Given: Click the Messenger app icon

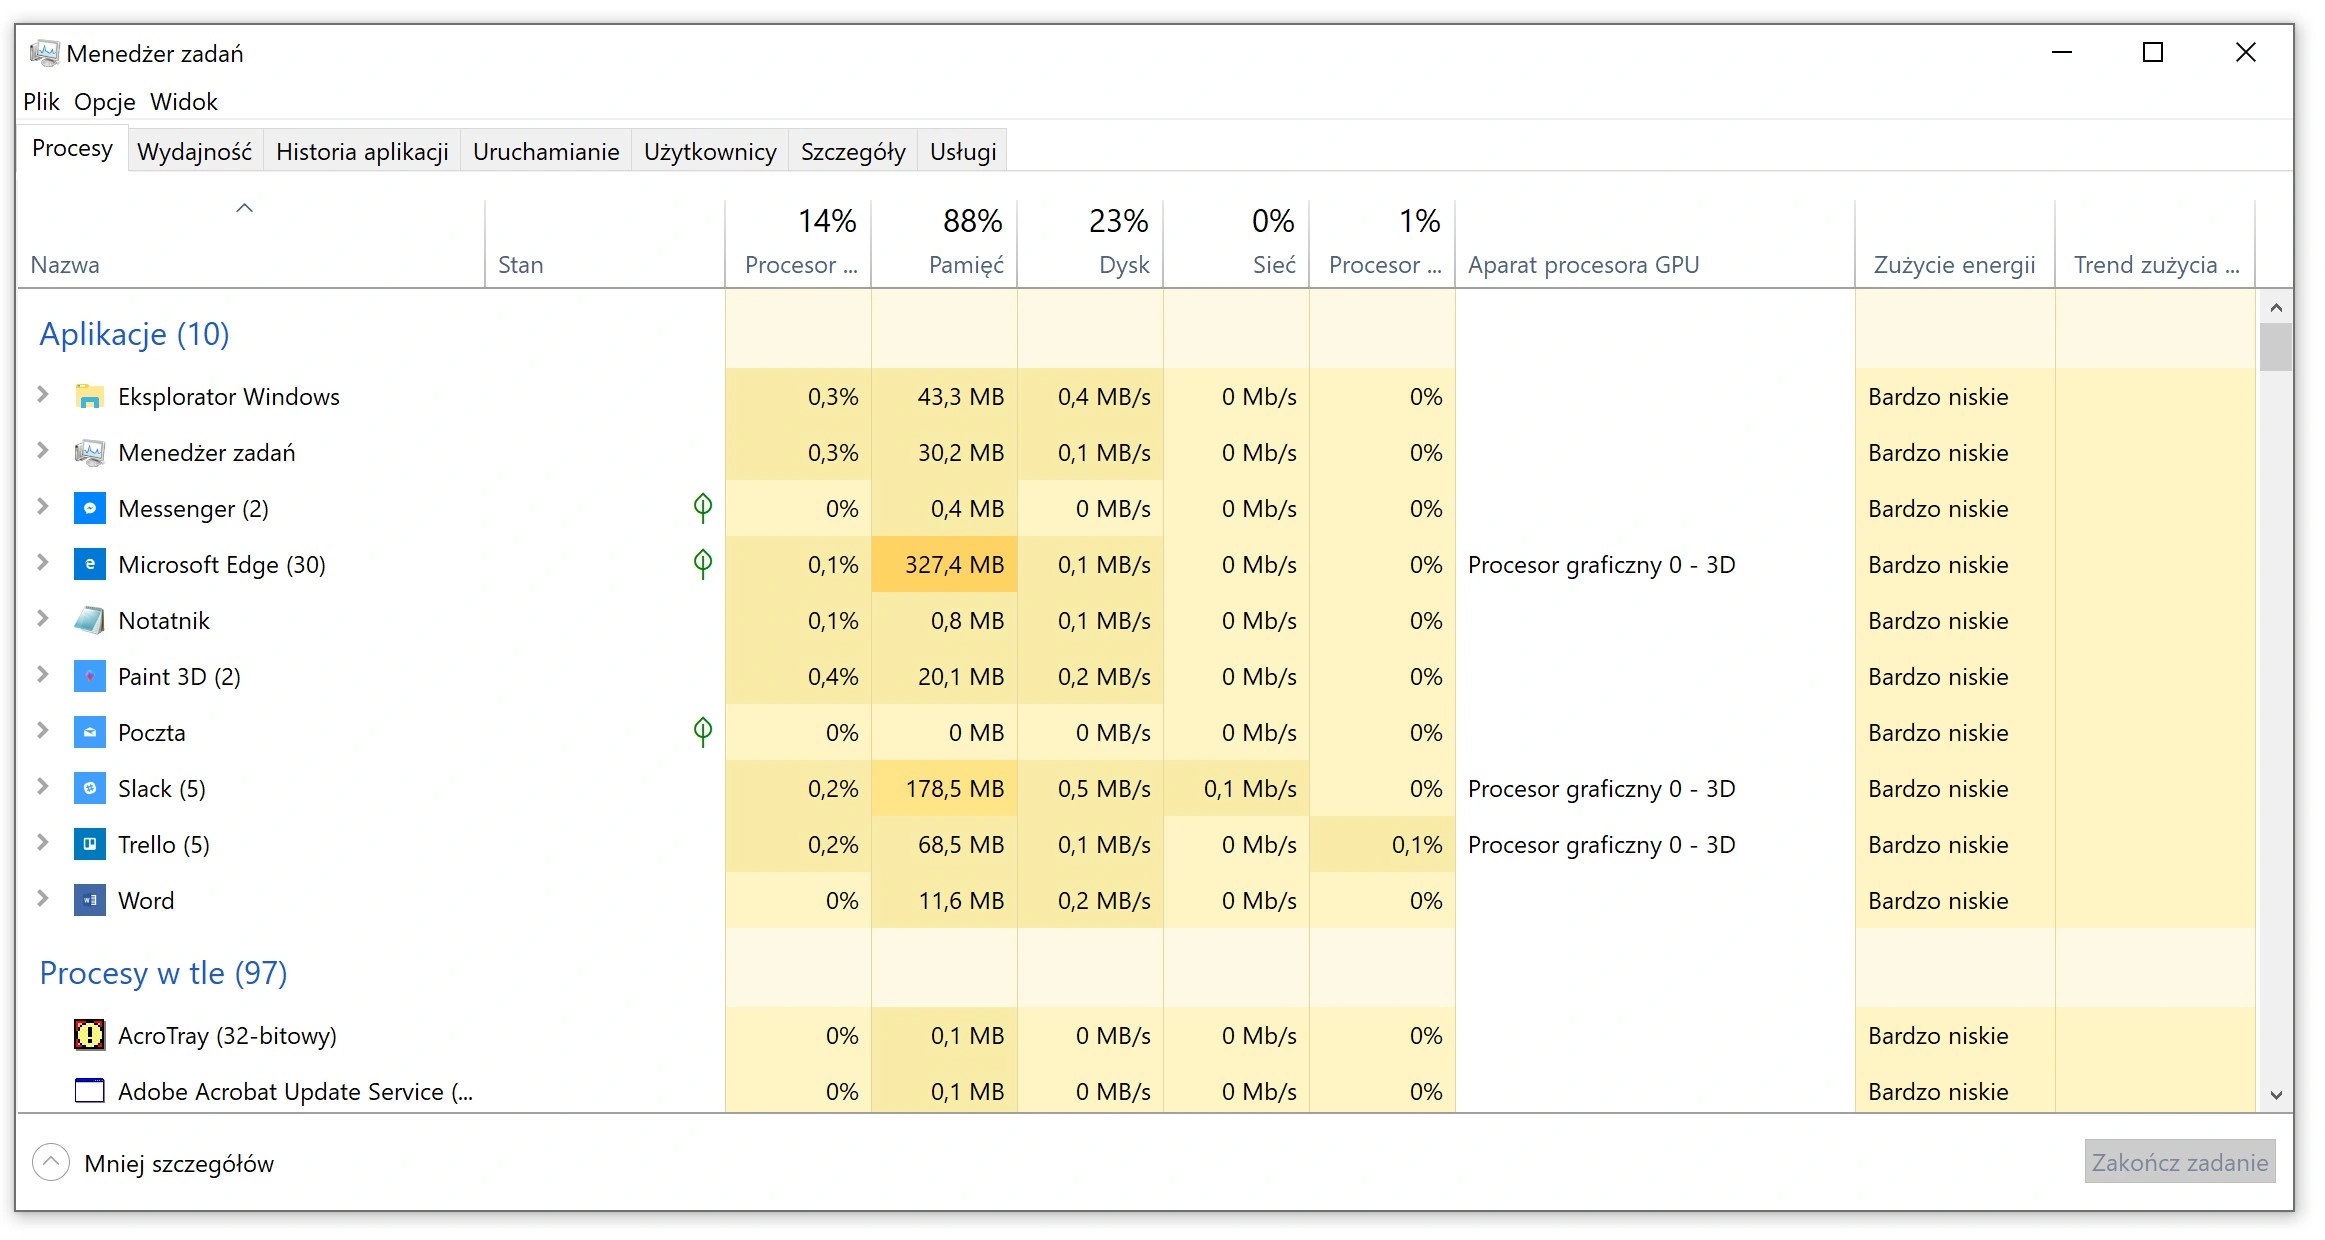Looking at the screenshot, I should pos(90,509).
